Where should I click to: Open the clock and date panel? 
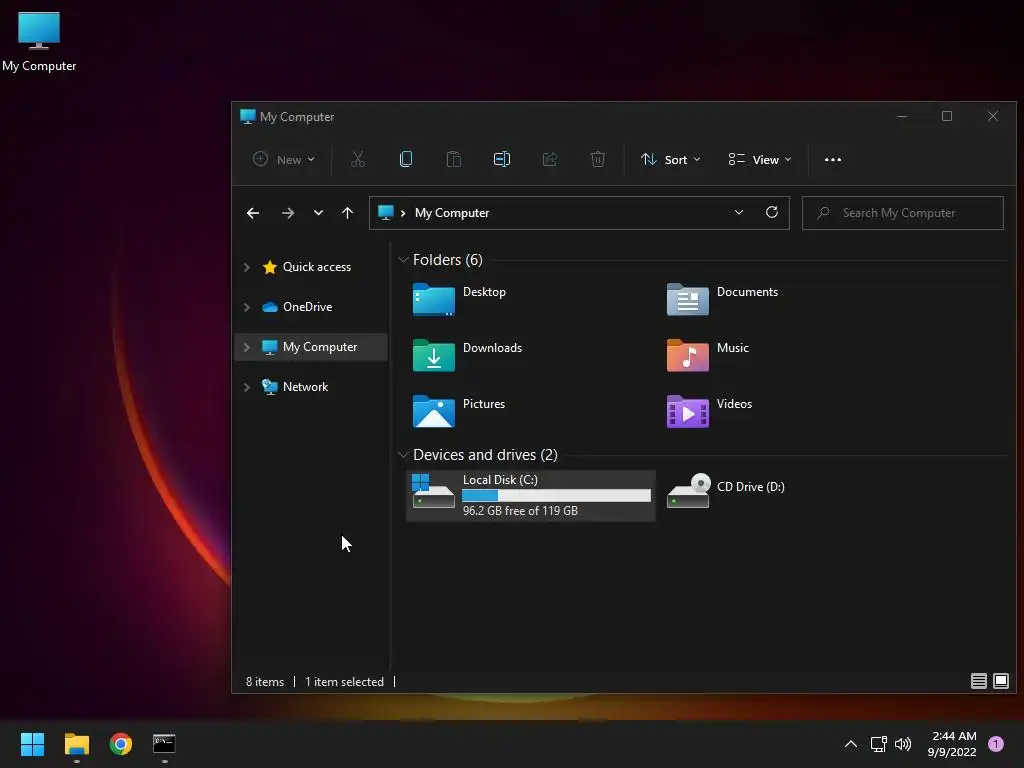click(953, 744)
